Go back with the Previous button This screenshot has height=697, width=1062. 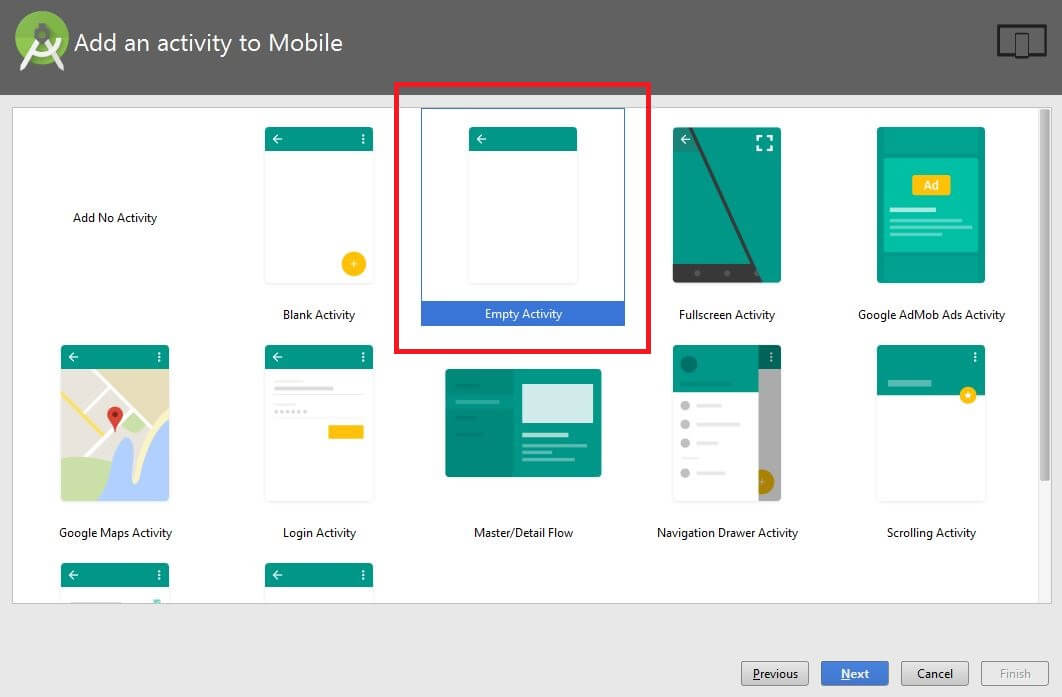(774, 673)
